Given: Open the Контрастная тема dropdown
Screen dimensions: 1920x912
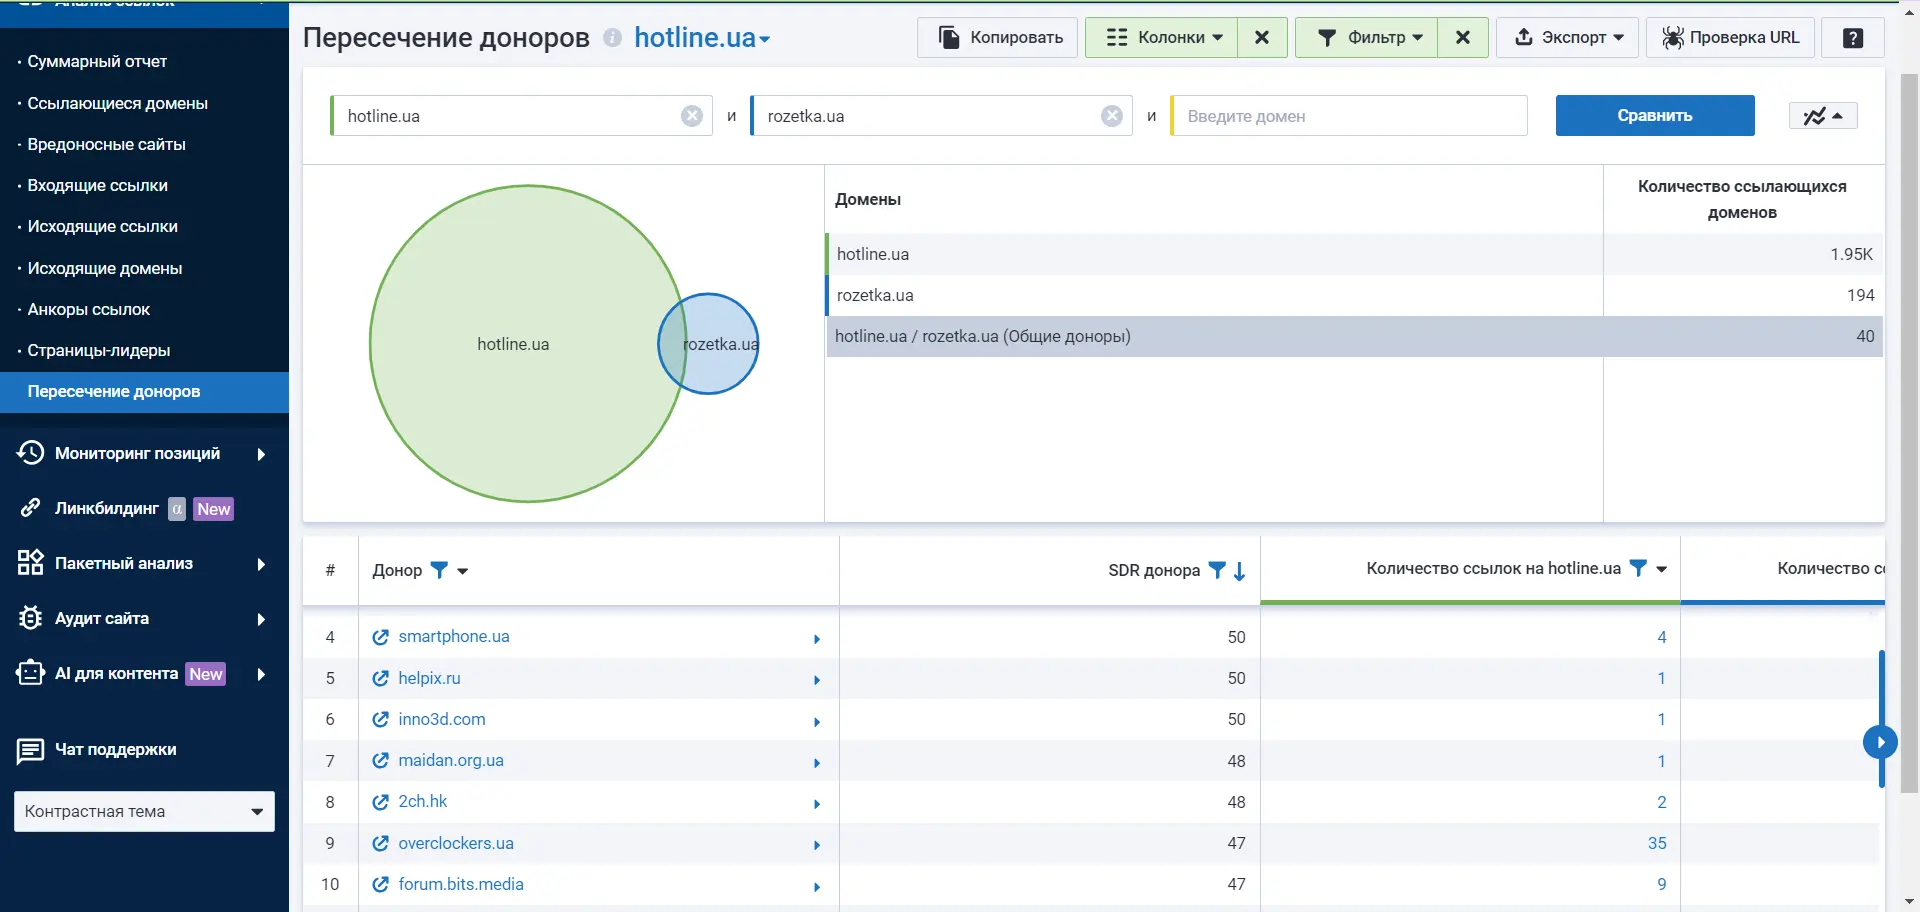Looking at the screenshot, I should click(144, 811).
